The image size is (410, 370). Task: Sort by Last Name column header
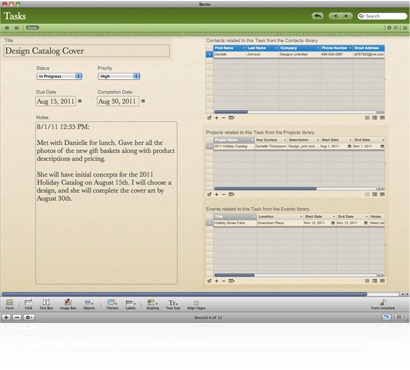pos(262,48)
